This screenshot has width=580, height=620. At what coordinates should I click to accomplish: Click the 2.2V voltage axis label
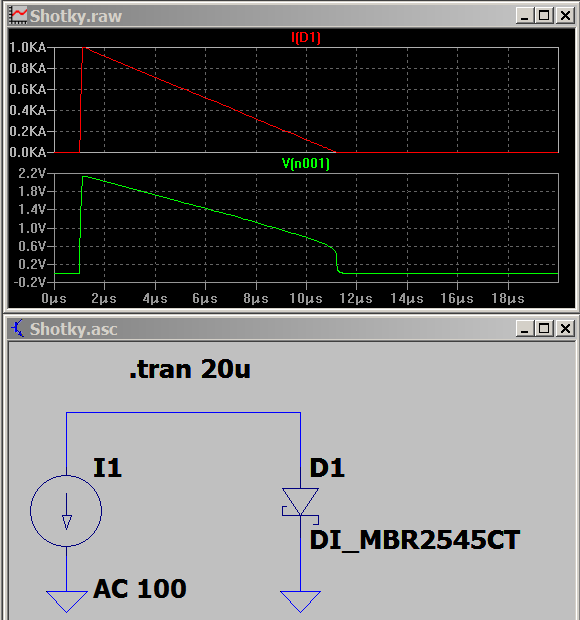tap(32, 173)
